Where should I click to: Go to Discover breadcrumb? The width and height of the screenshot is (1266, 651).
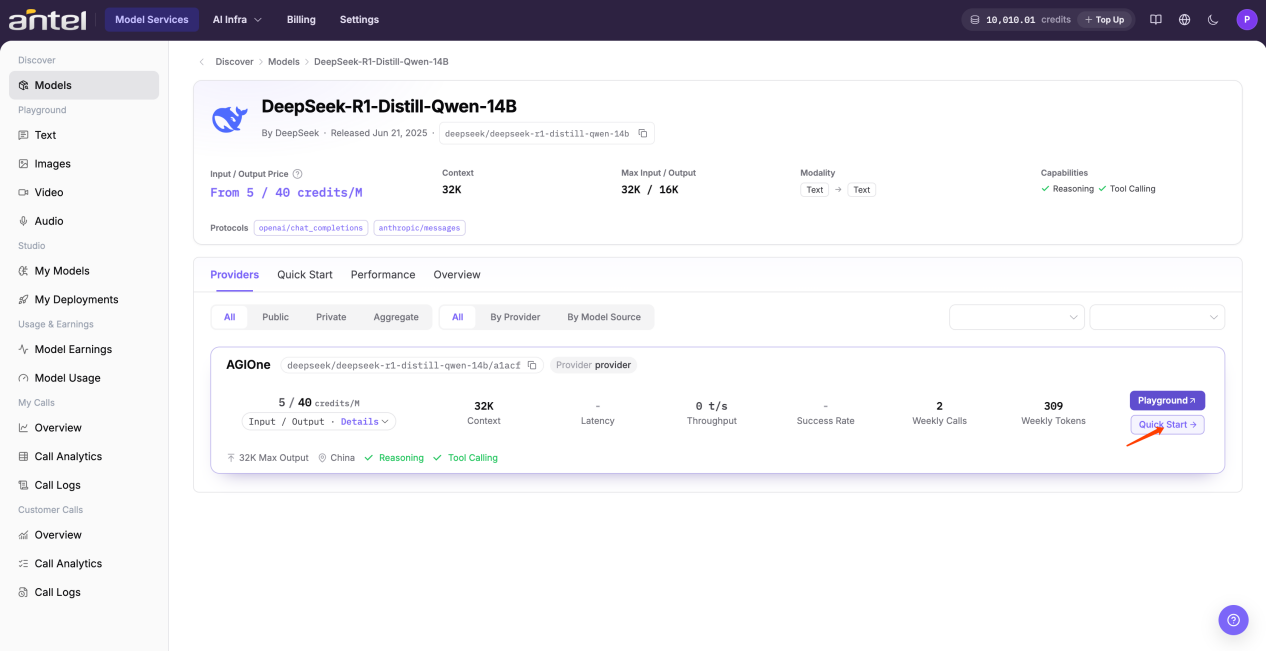pyautogui.click(x=234, y=62)
